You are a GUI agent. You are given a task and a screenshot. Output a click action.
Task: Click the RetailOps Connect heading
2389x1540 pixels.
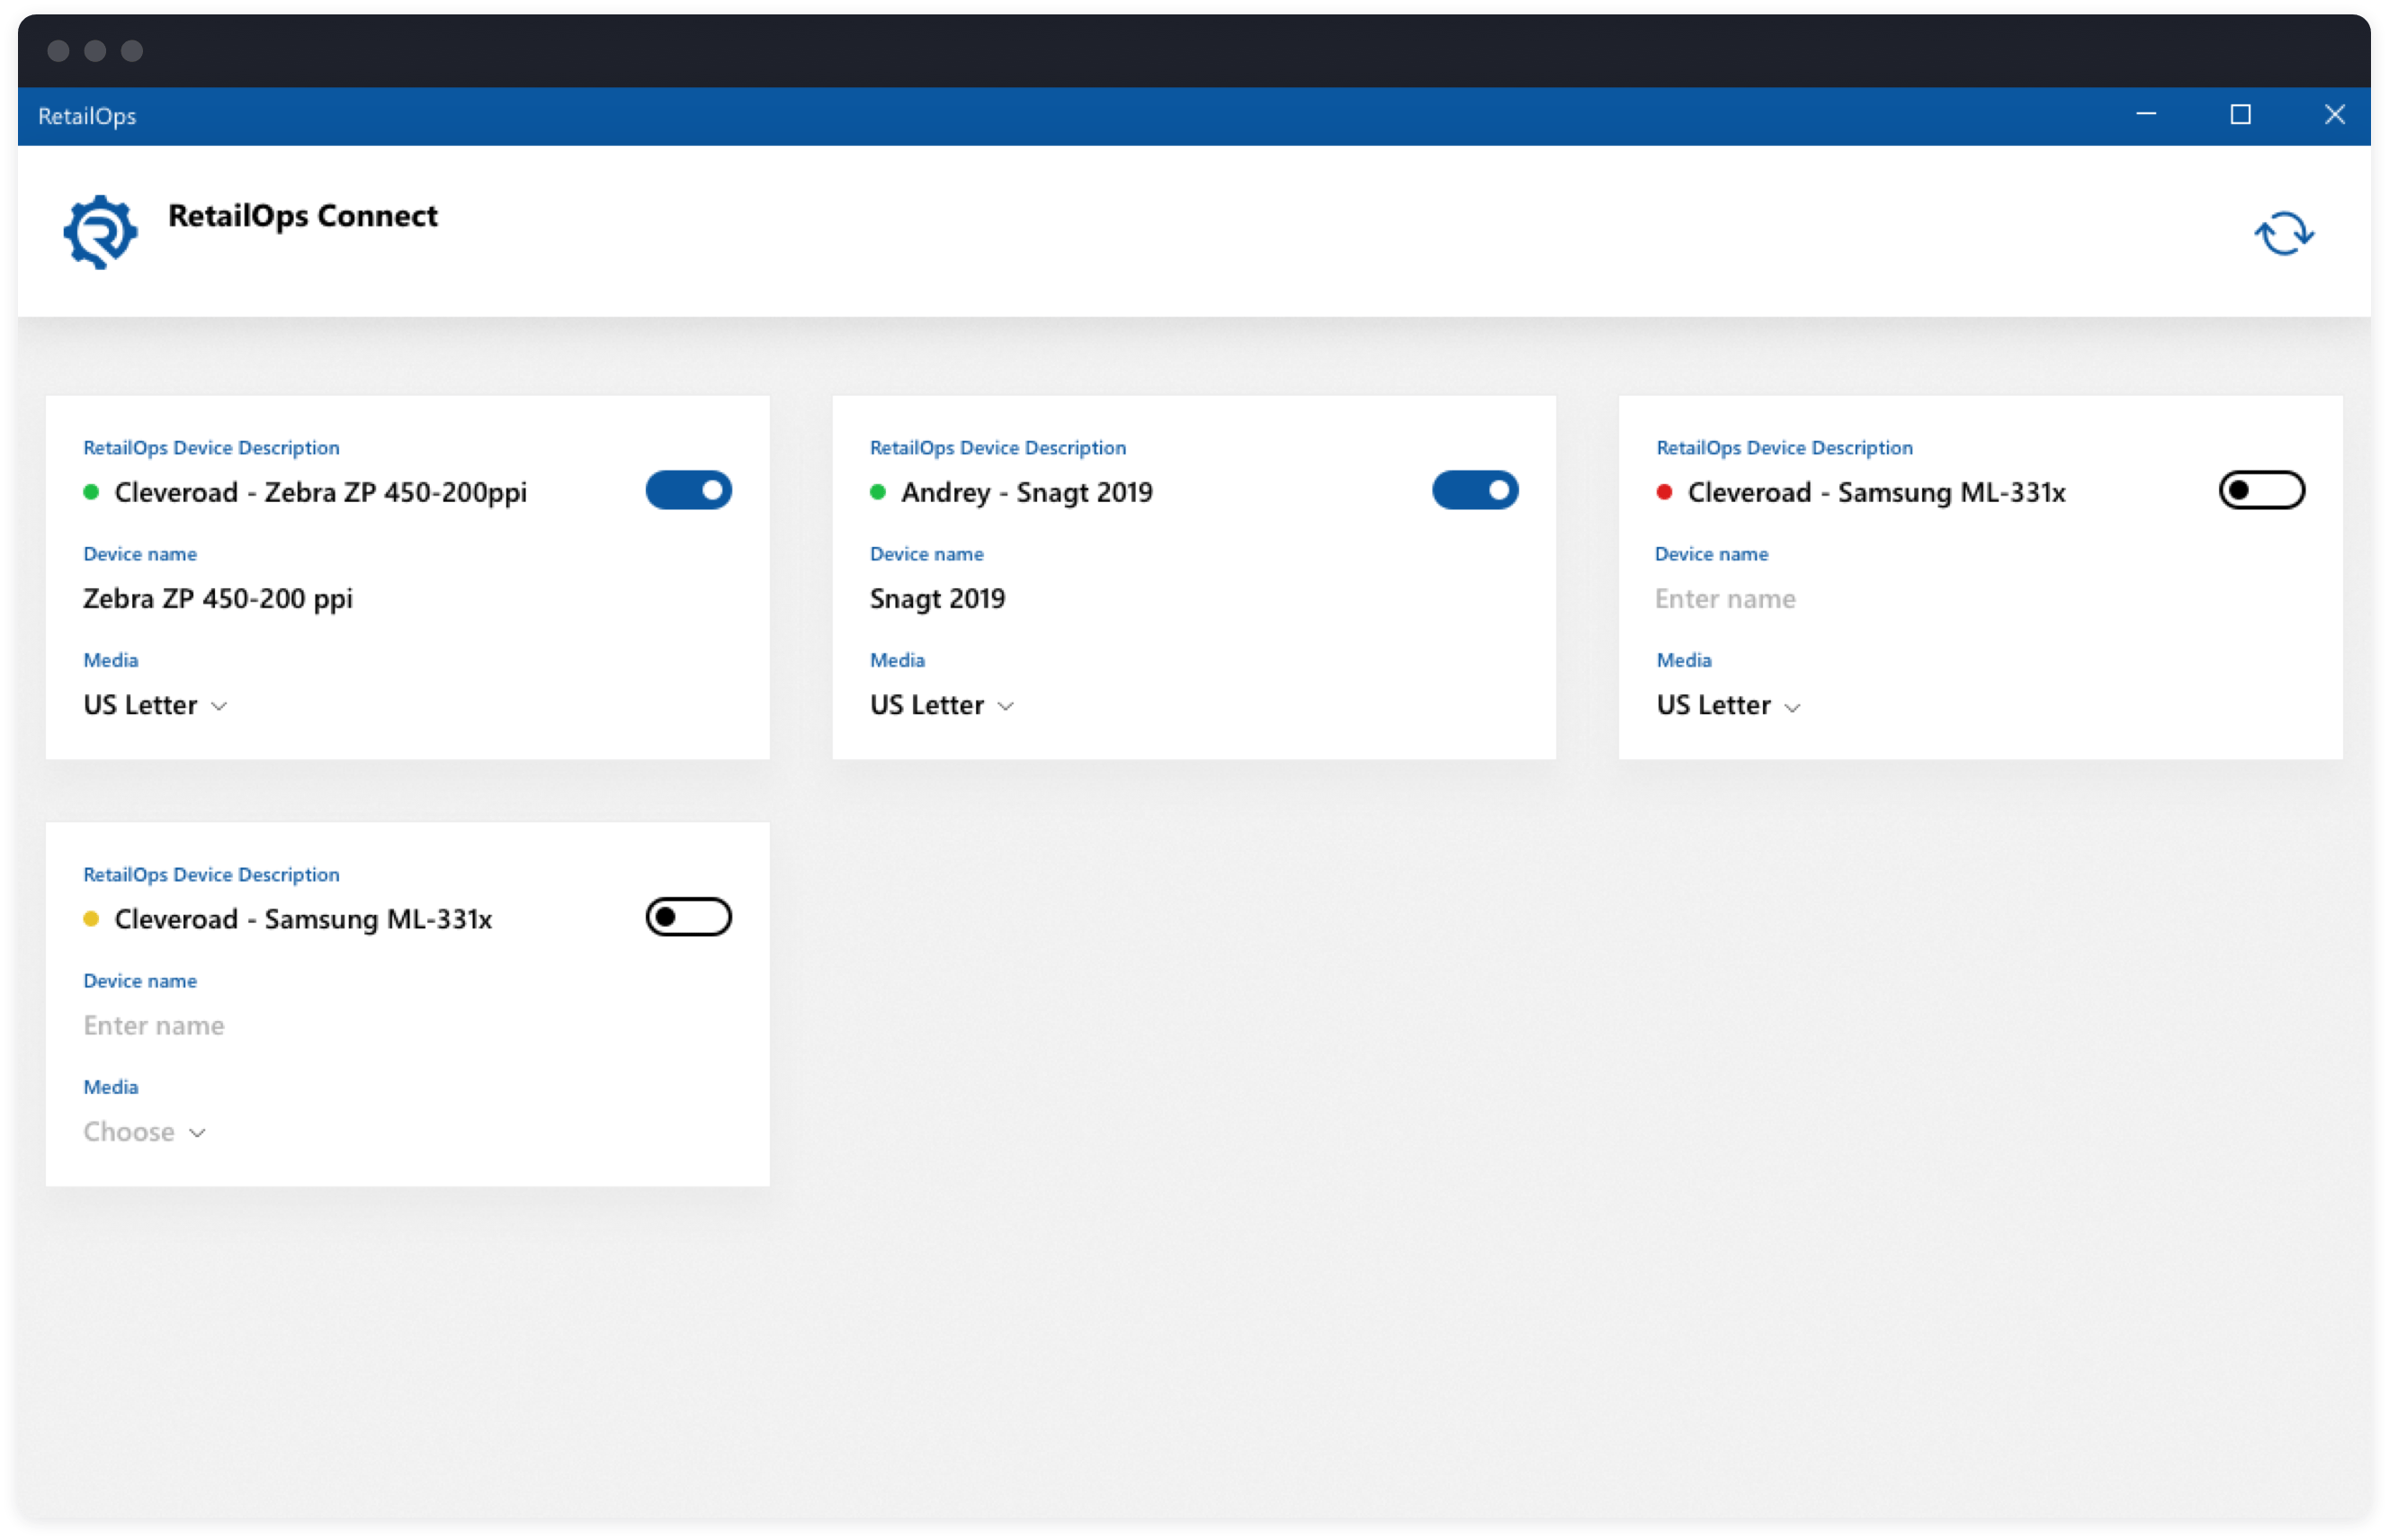tap(303, 216)
